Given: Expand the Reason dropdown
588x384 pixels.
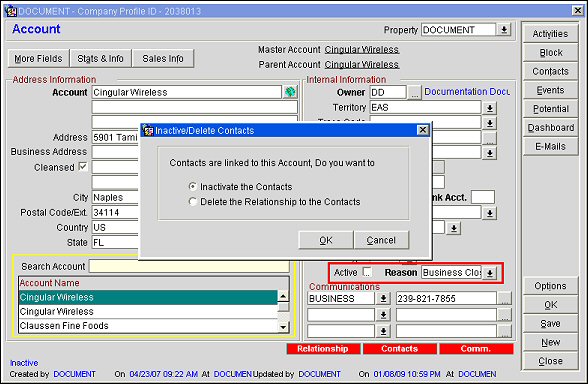Looking at the screenshot, I should click(489, 273).
